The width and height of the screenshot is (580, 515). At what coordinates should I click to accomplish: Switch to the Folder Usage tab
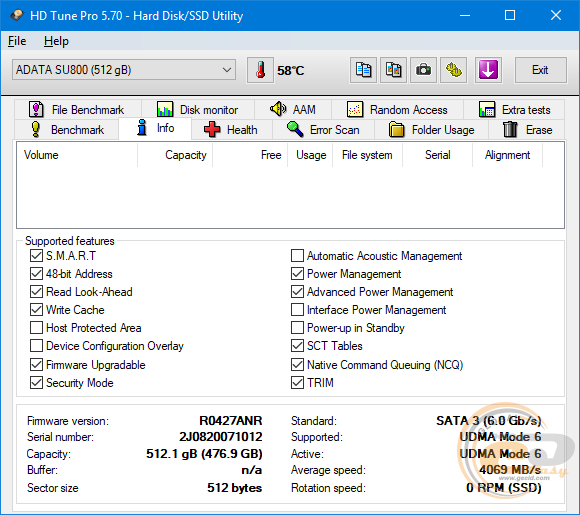coord(432,130)
